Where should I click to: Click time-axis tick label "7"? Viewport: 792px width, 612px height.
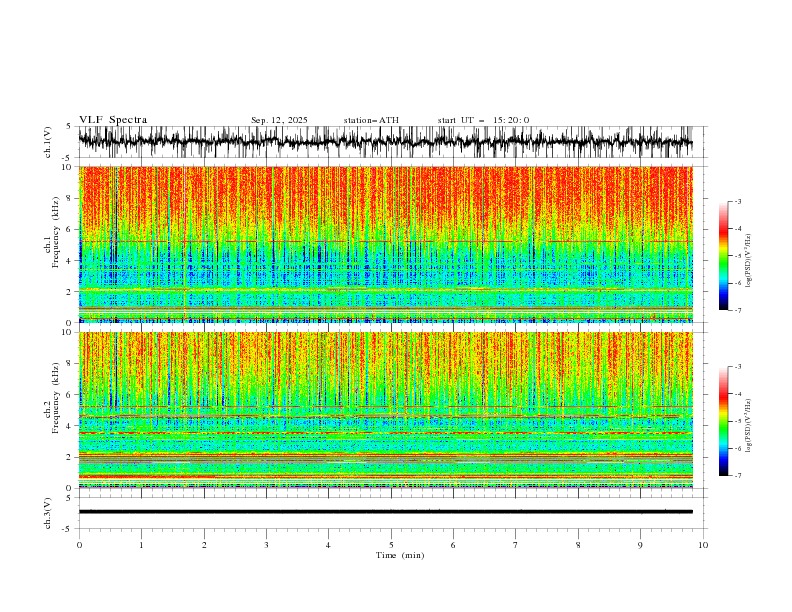tap(516, 545)
